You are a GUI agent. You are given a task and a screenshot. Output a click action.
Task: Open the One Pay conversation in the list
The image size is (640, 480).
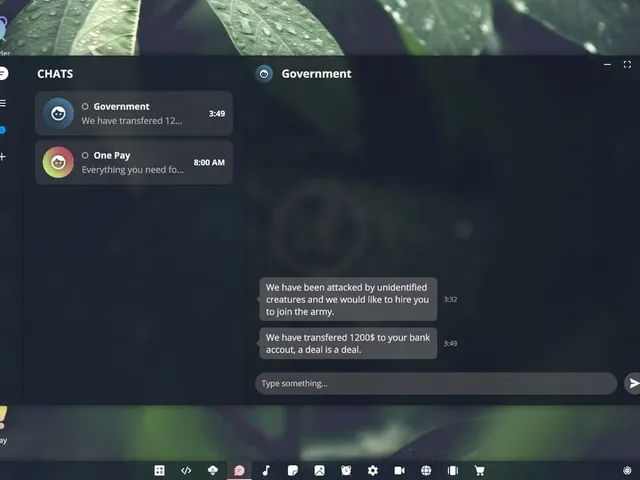coord(134,162)
